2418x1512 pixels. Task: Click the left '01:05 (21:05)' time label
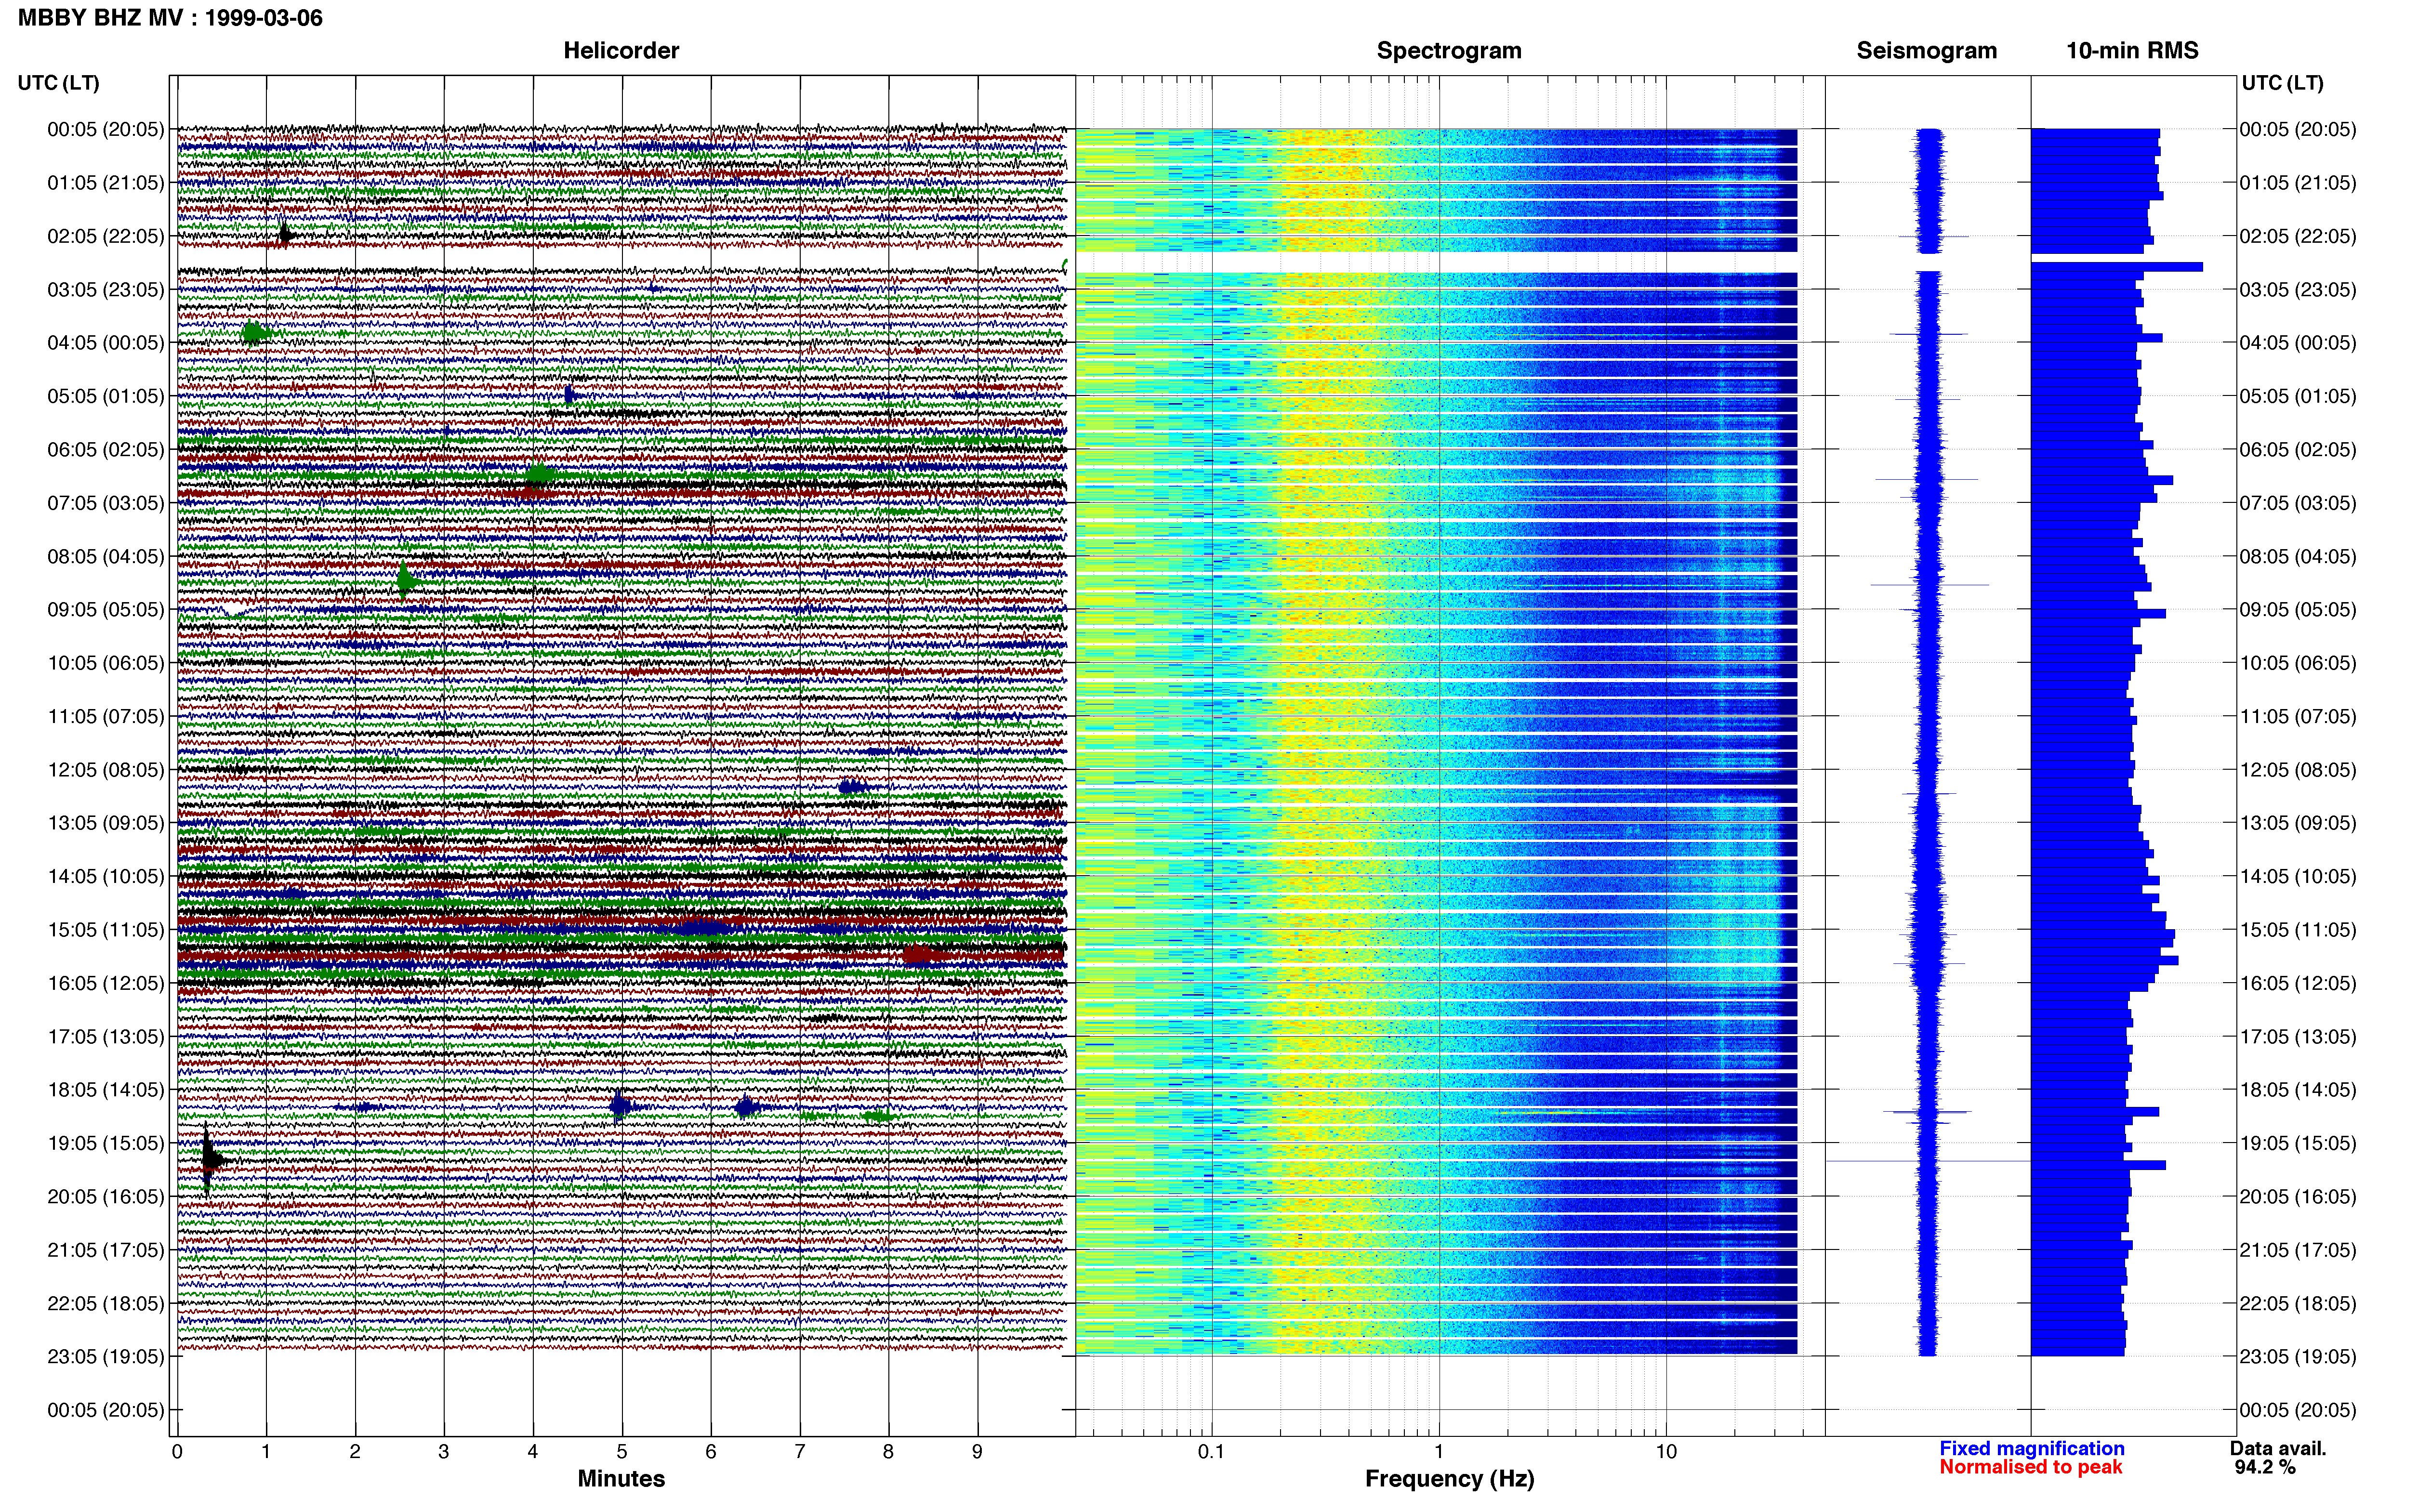pyautogui.click(x=105, y=183)
